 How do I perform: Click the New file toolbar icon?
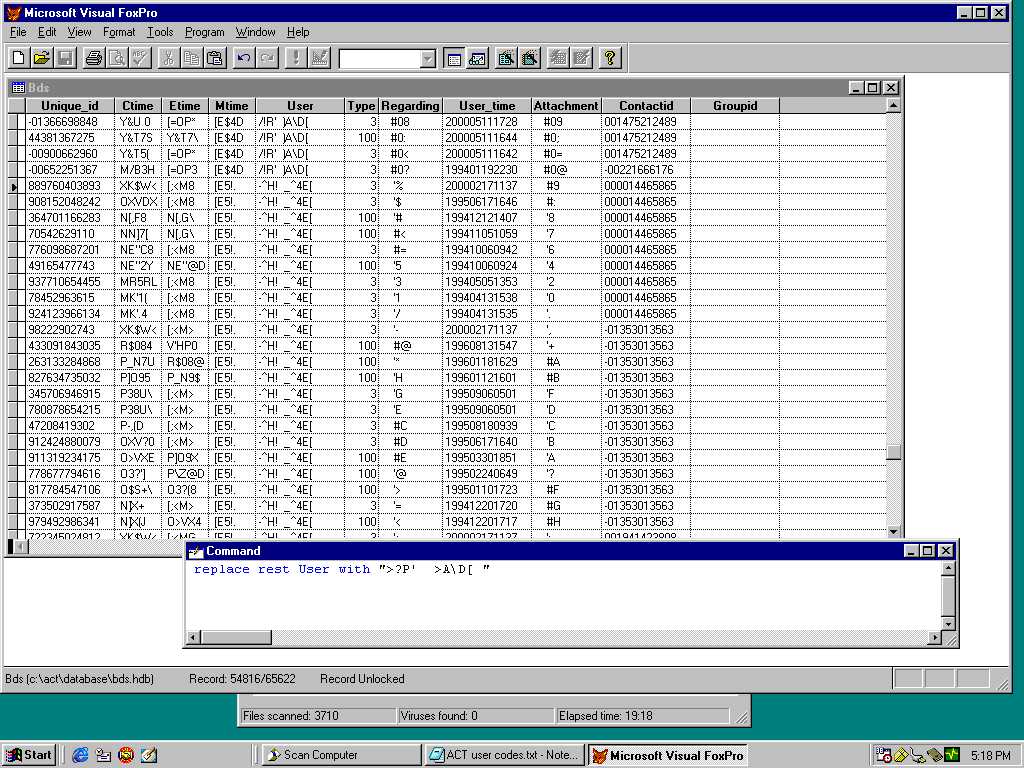click(19, 58)
